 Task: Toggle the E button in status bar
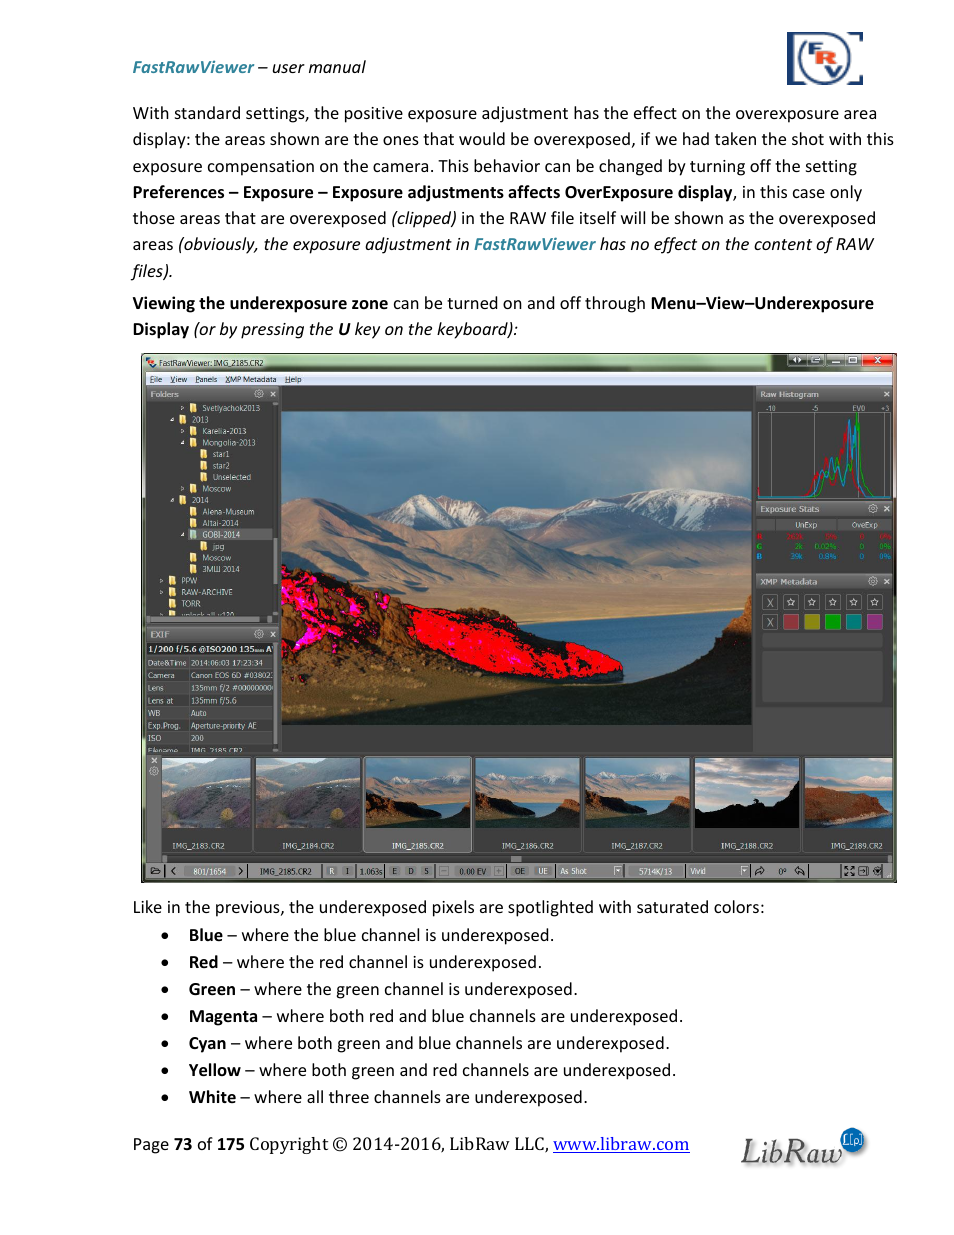(394, 871)
